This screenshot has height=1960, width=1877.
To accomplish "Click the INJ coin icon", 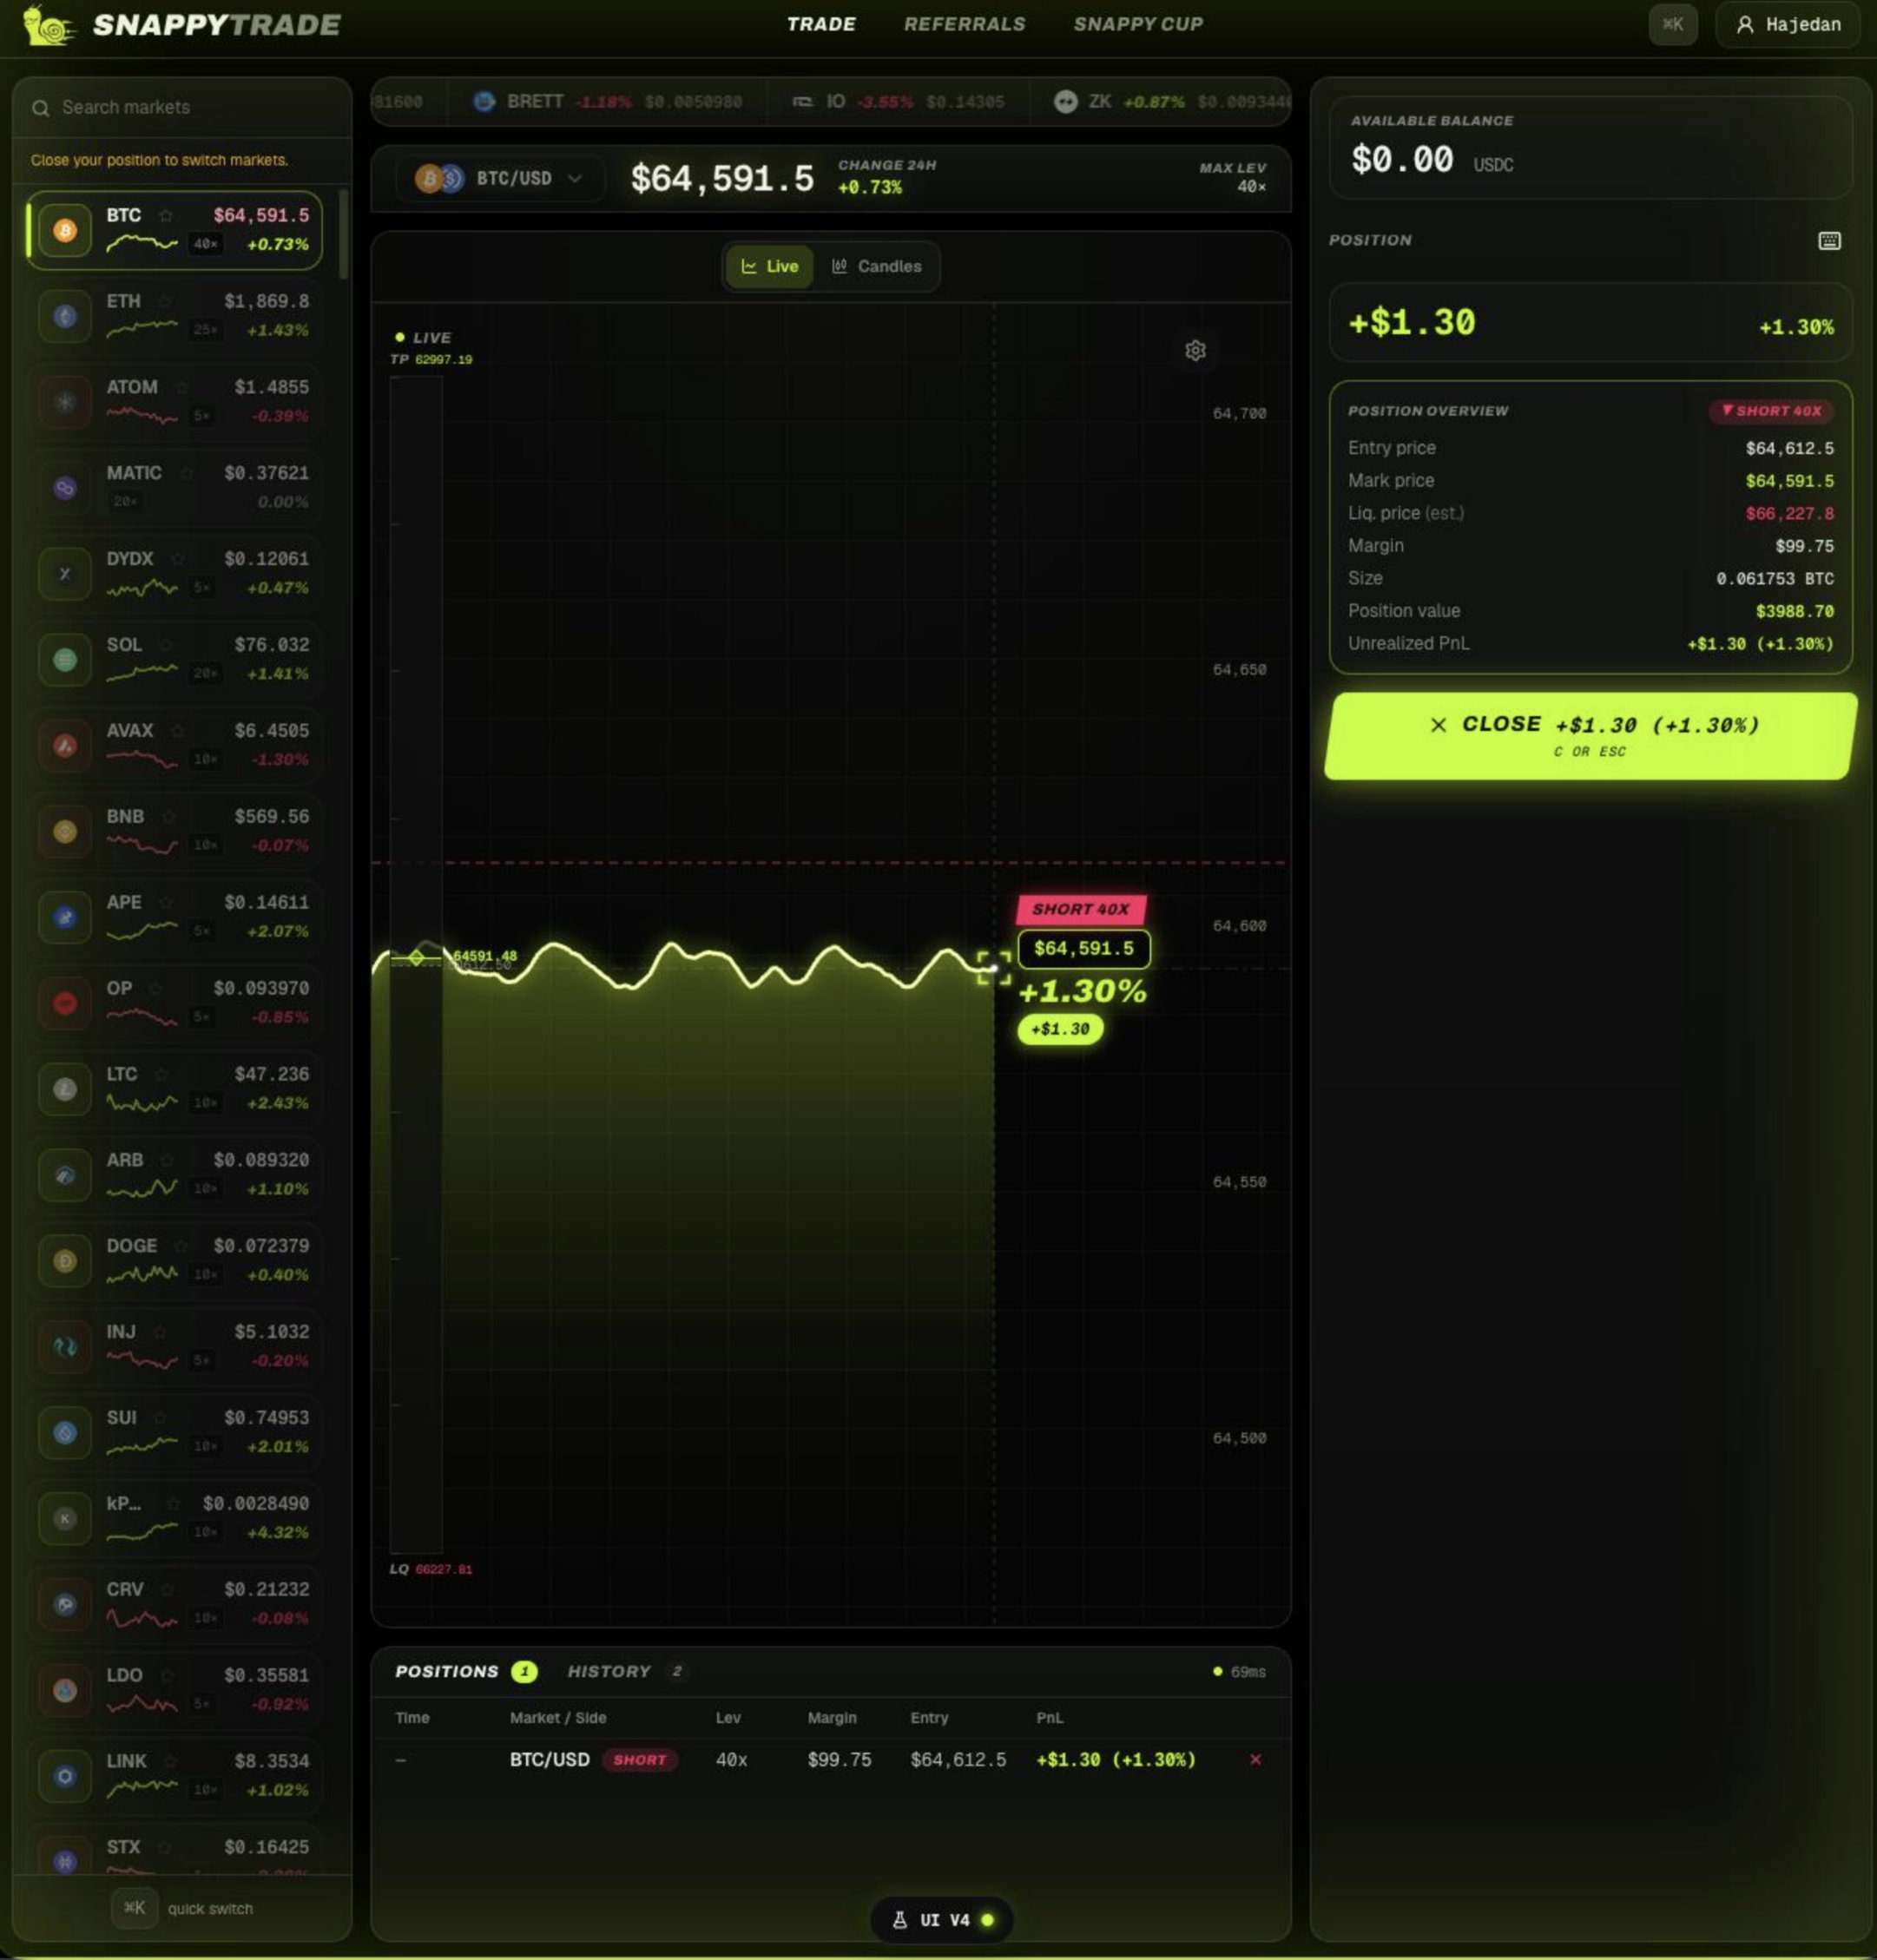I will click(65, 1347).
